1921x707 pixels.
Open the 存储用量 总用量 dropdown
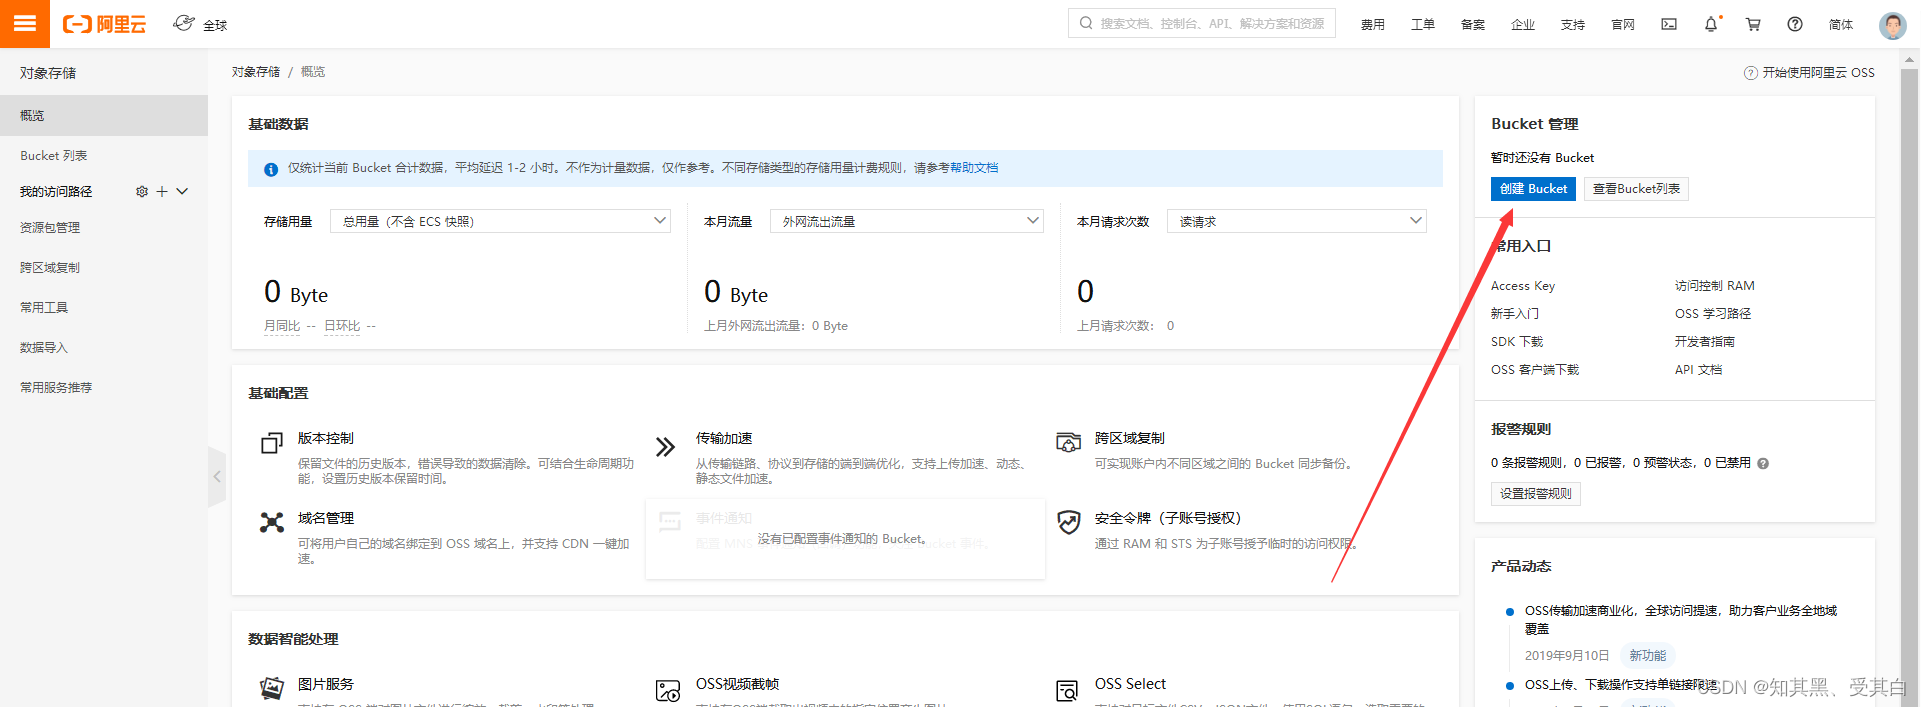point(500,221)
